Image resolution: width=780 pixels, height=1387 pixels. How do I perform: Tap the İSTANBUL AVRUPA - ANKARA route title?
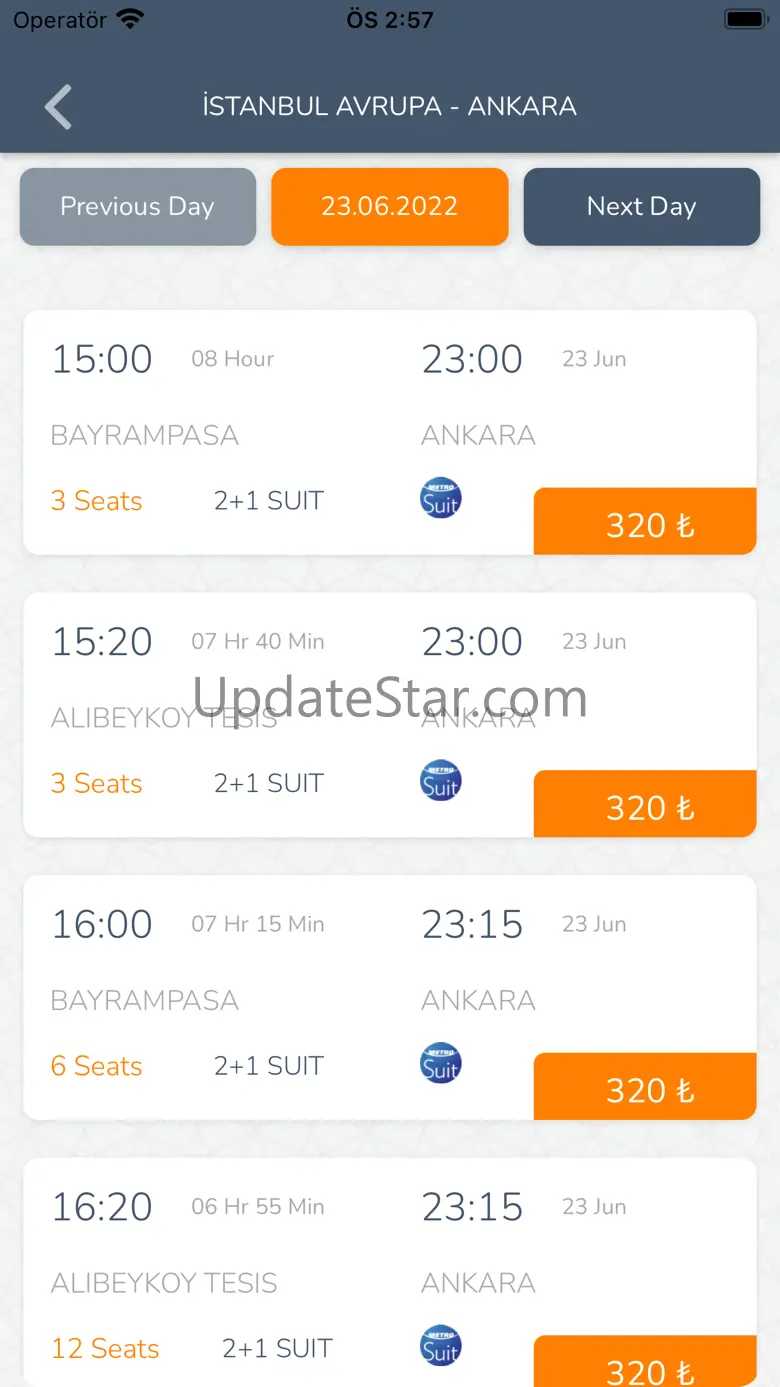click(x=390, y=107)
